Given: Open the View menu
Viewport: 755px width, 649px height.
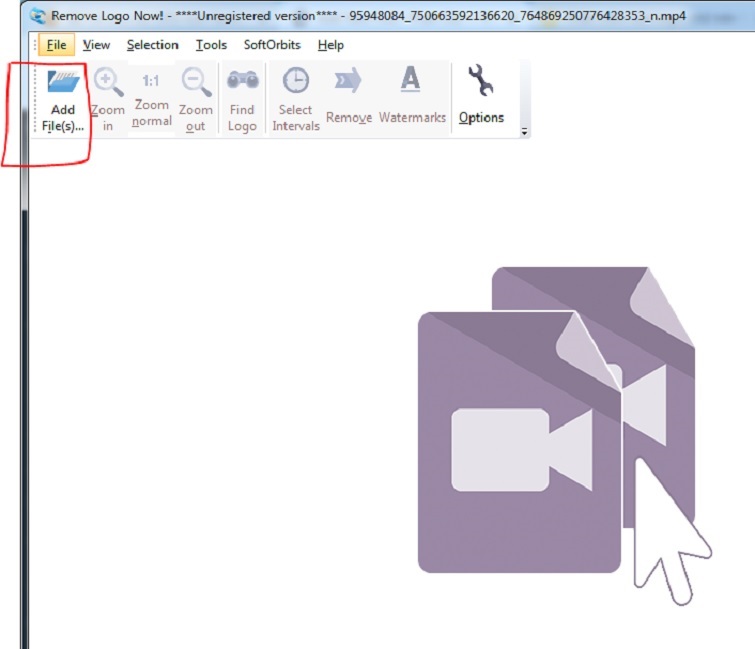Looking at the screenshot, I should tap(97, 45).
